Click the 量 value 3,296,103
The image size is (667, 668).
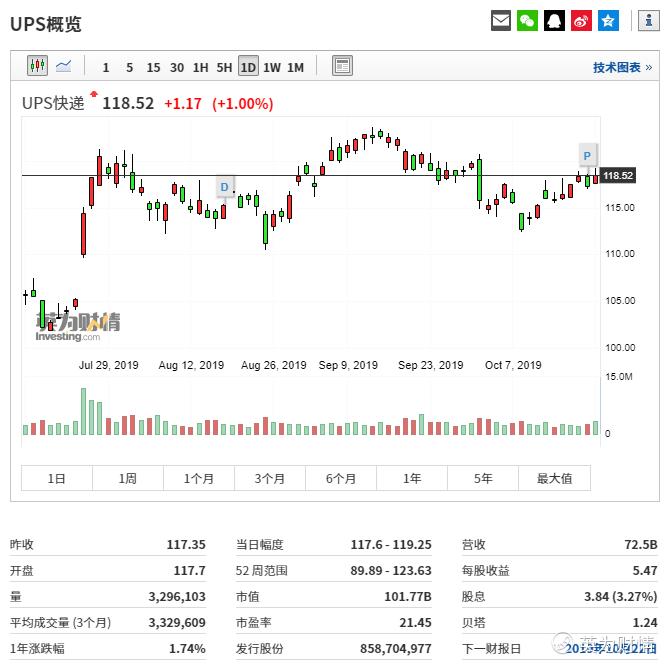(177, 597)
